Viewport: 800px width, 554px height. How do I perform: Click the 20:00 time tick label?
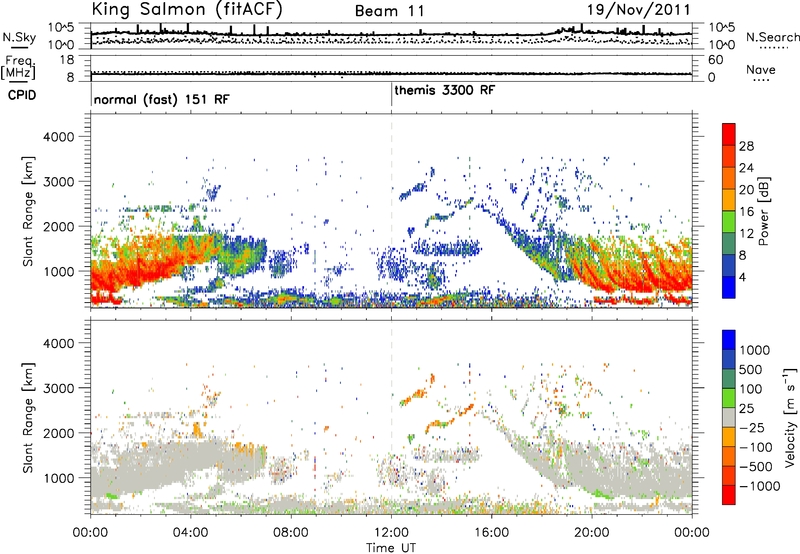(x=591, y=533)
